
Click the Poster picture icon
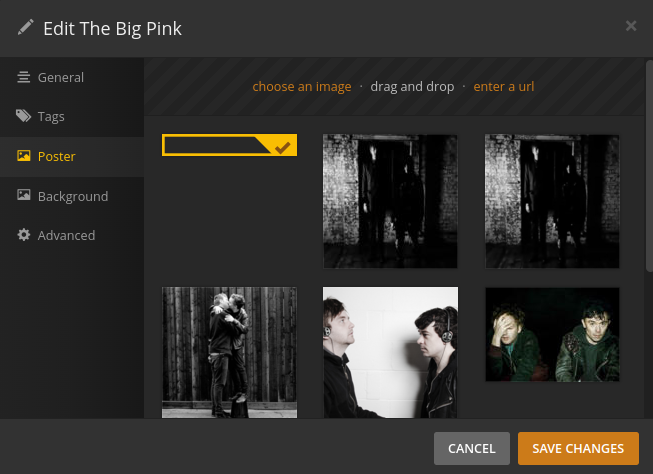tap(24, 156)
